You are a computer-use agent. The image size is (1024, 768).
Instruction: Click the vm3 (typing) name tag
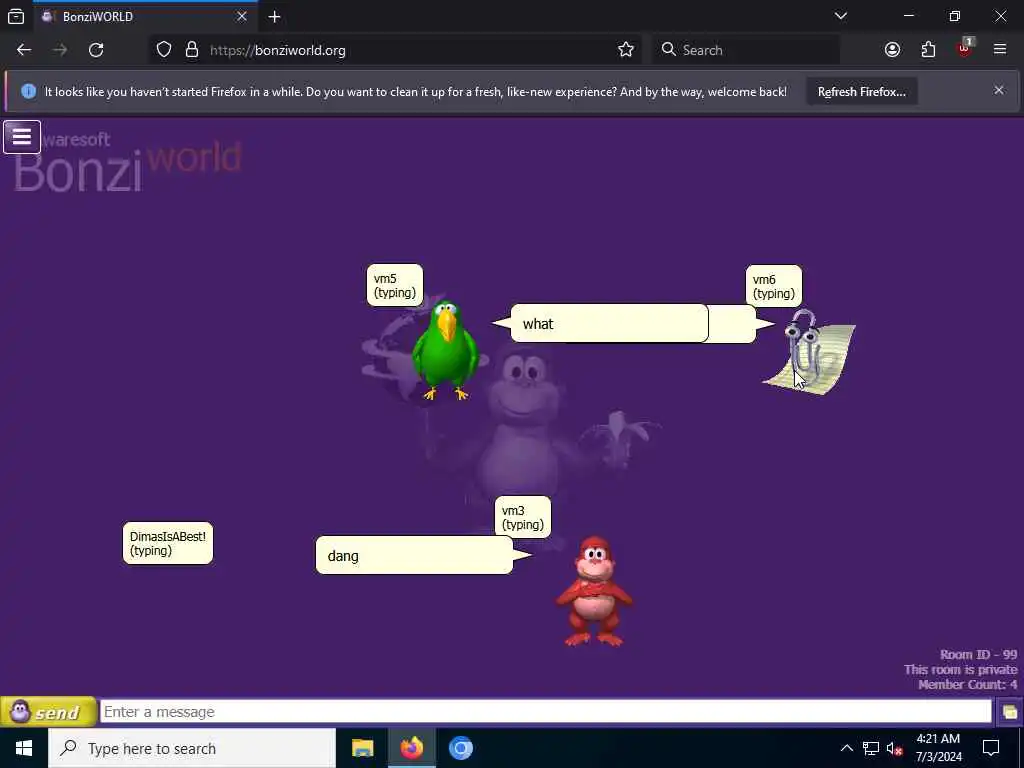pos(522,517)
